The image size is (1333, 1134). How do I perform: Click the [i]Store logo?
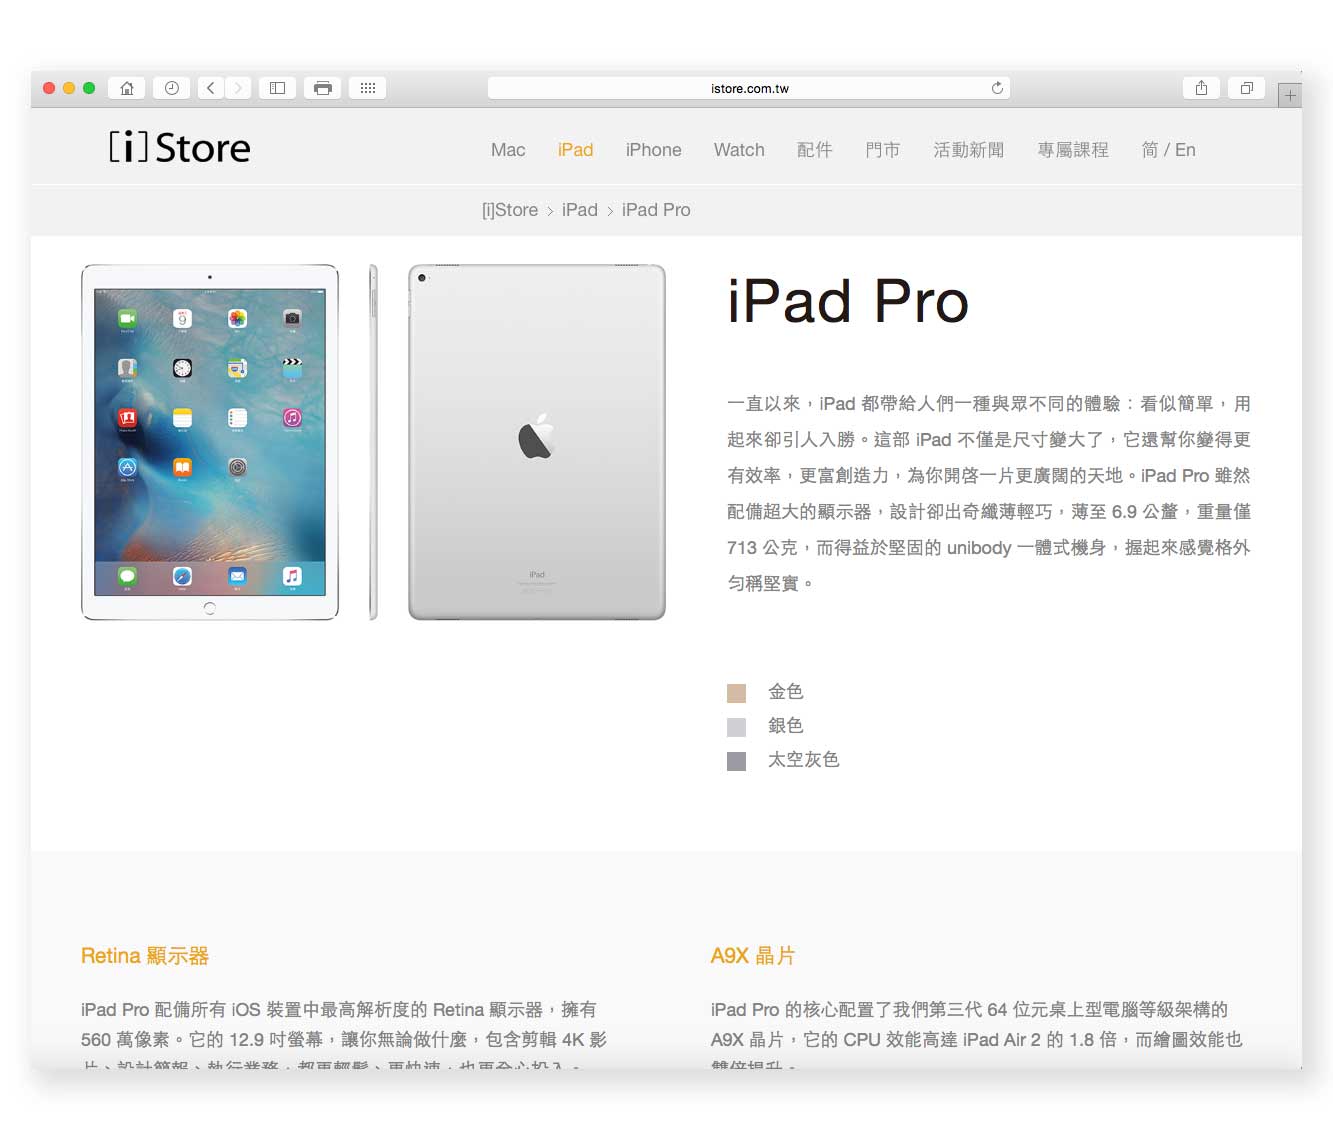(180, 147)
